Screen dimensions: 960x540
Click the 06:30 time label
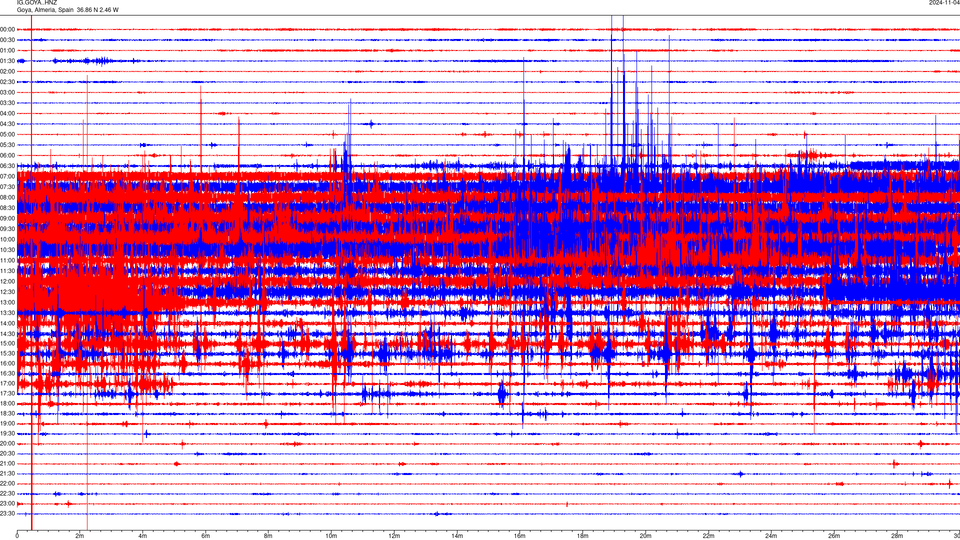click(7, 166)
